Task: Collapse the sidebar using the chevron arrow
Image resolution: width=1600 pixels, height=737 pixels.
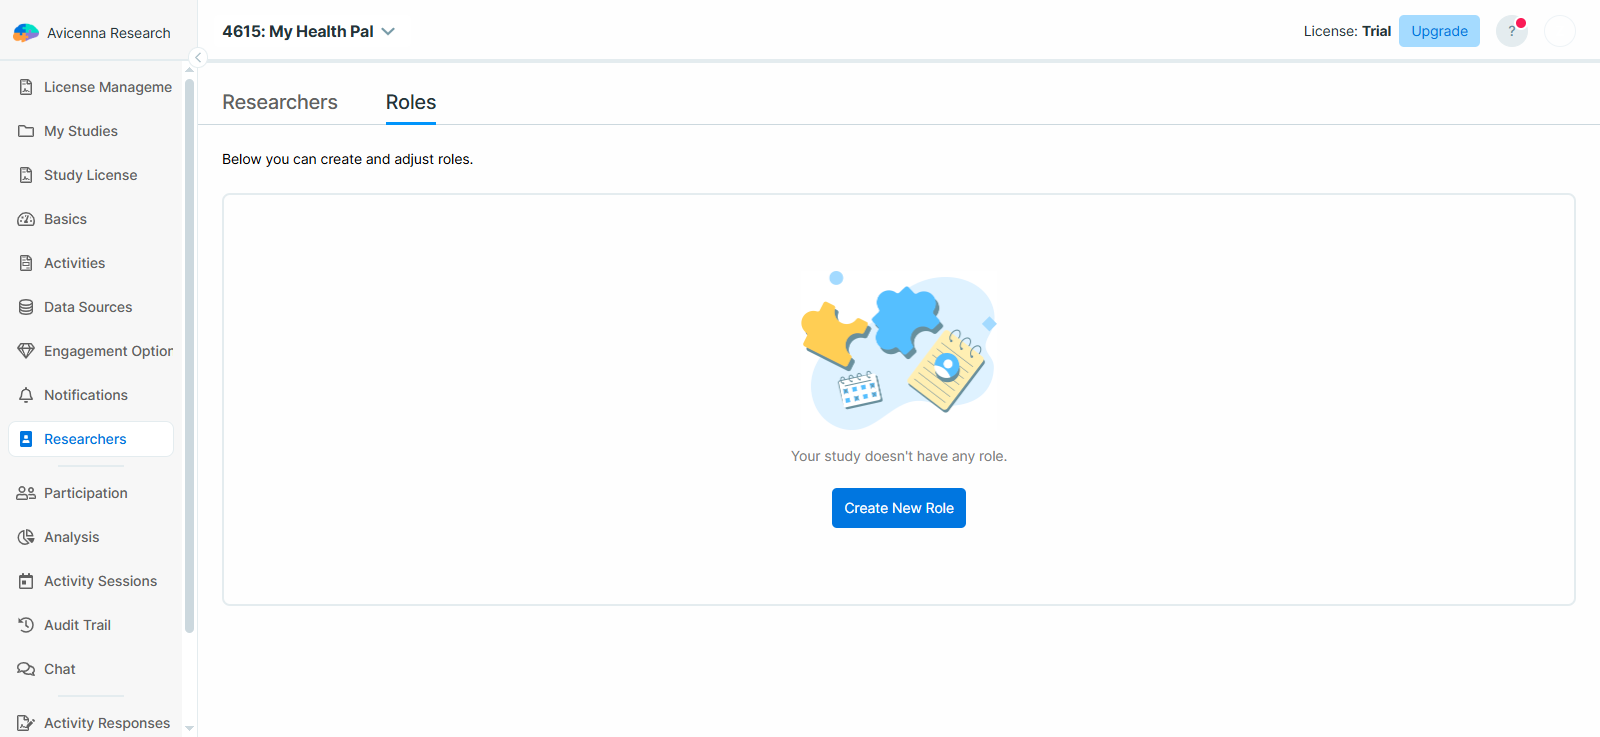Action: [198, 57]
